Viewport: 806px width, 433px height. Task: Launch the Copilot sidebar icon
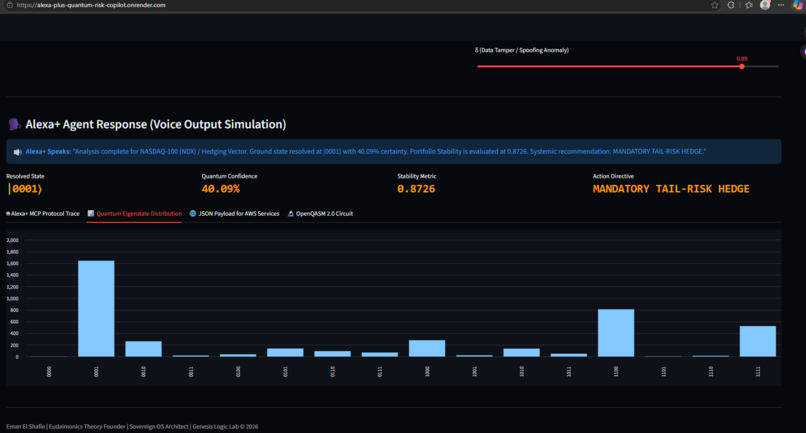pos(798,5)
